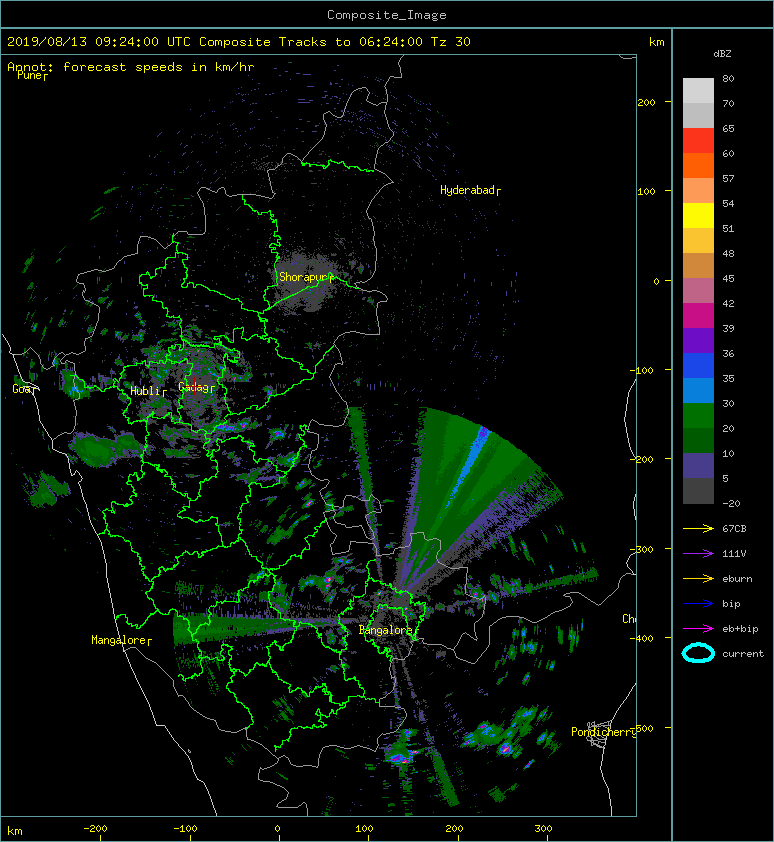774x842 pixels.
Task: Click the 300 horizontal axis label
Action: [x=544, y=829]
